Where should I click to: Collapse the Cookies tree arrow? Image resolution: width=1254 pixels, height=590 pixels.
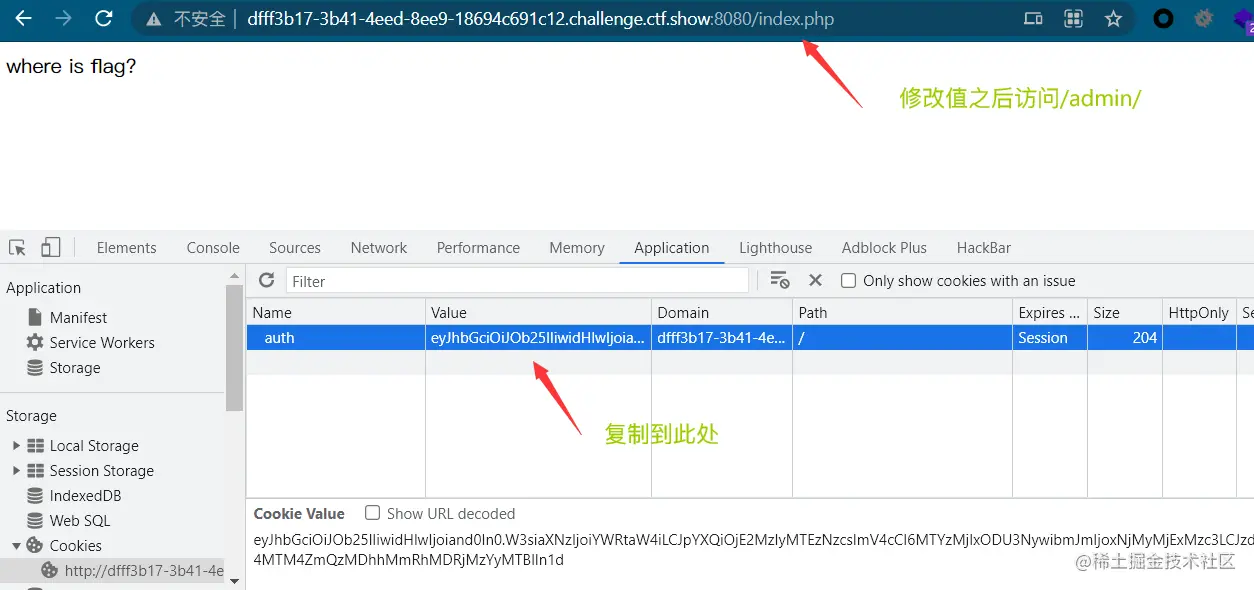16,546
